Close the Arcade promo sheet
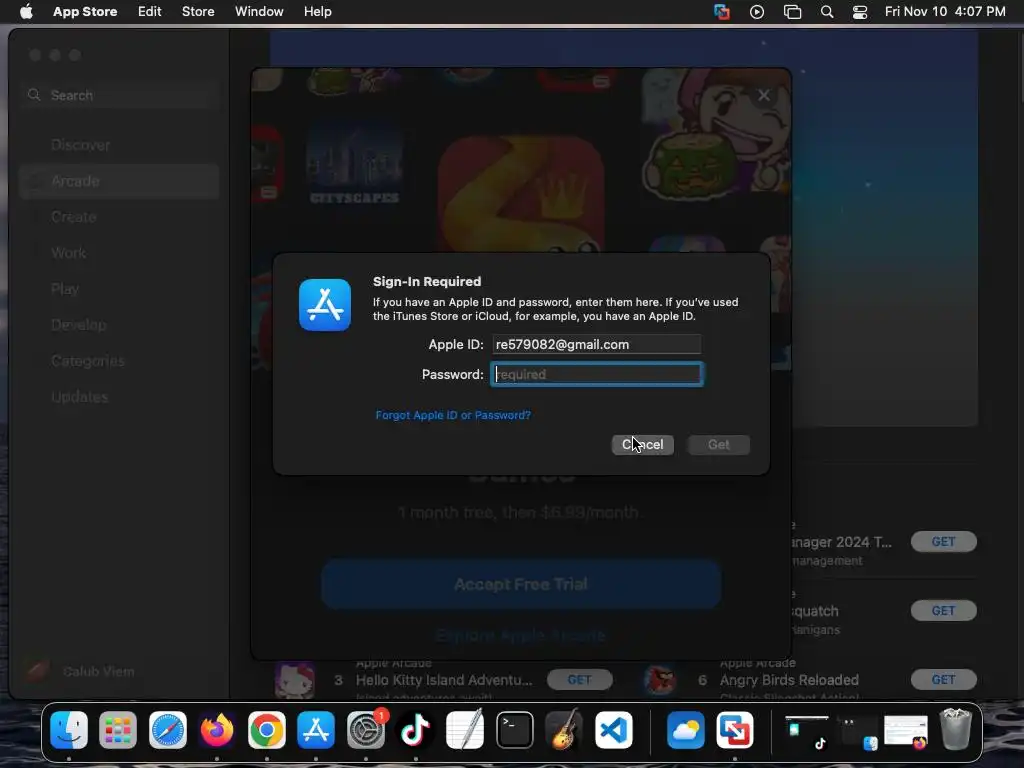 tap(763, 95)
